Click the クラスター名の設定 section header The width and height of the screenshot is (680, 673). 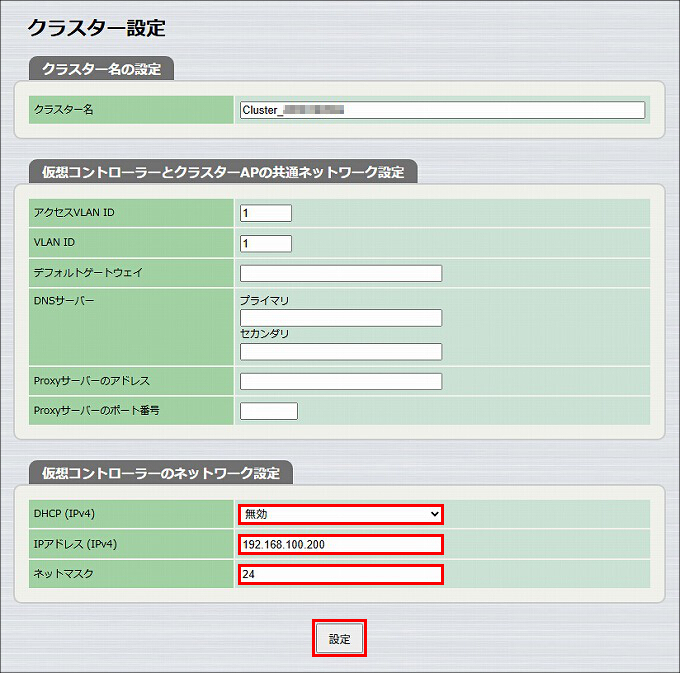tap(101, 69)
